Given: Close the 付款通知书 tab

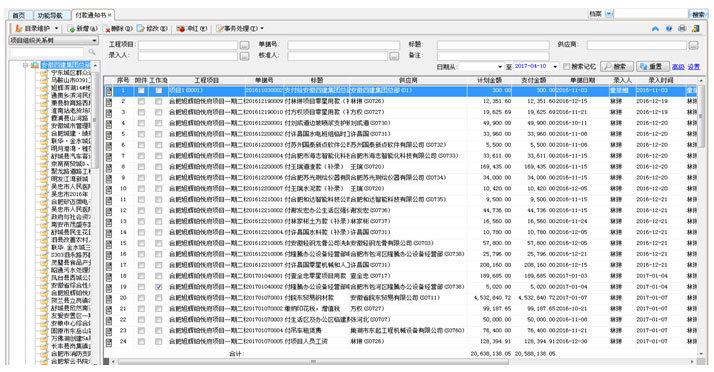Looking at the screenshot, I should [110, 15].
